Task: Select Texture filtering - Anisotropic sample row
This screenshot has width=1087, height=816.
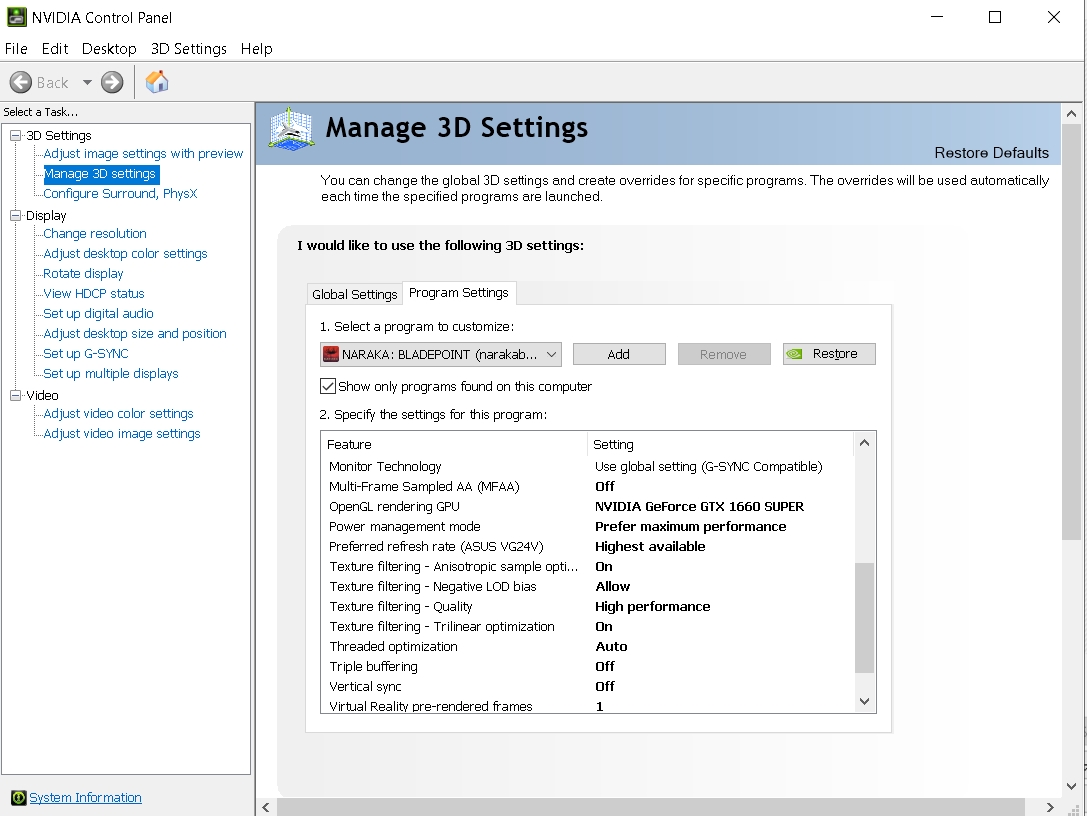Action: coord(588,566)
